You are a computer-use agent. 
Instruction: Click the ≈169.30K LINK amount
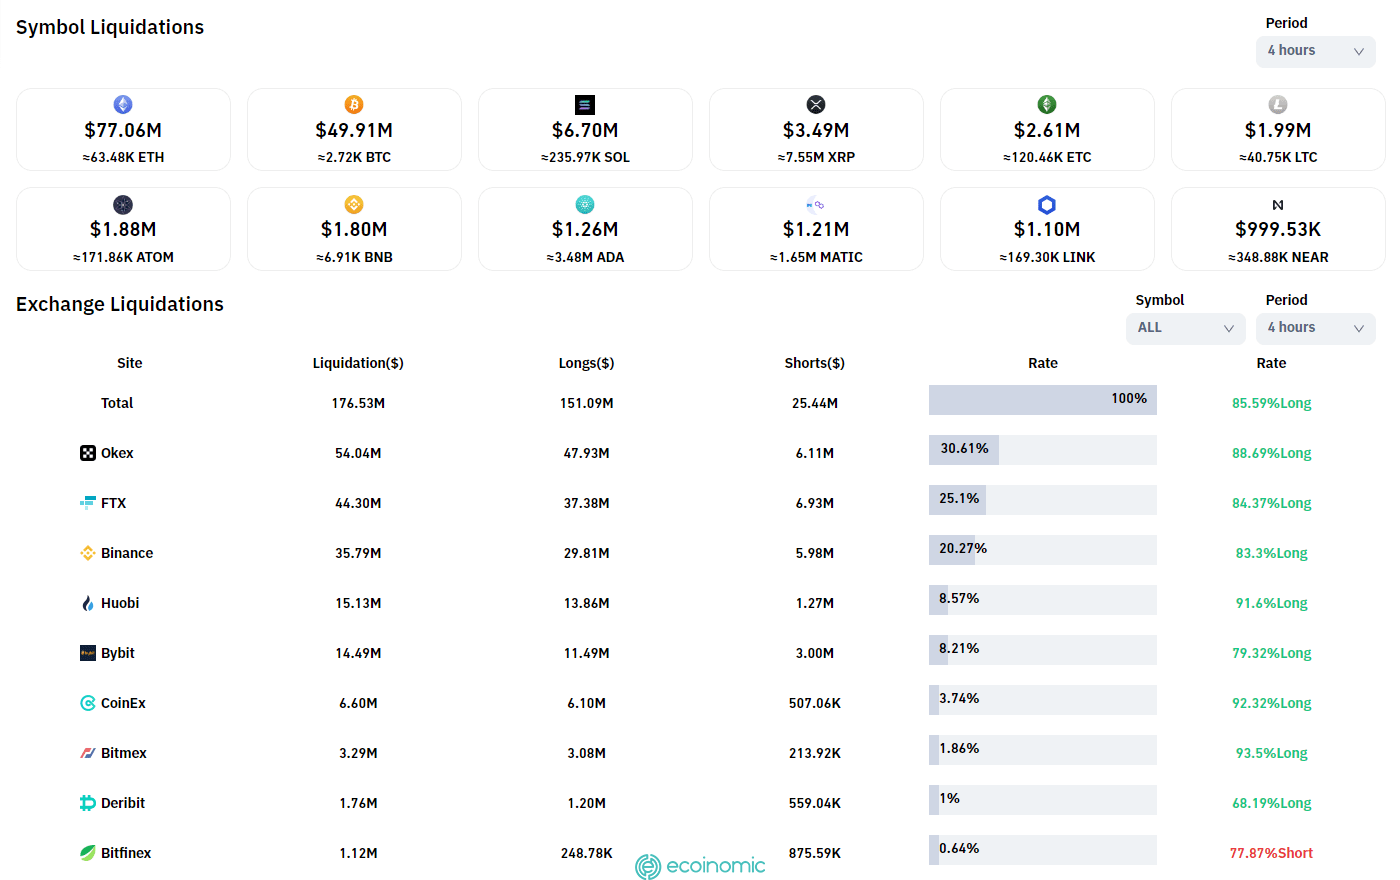(x=1047, y=257)
